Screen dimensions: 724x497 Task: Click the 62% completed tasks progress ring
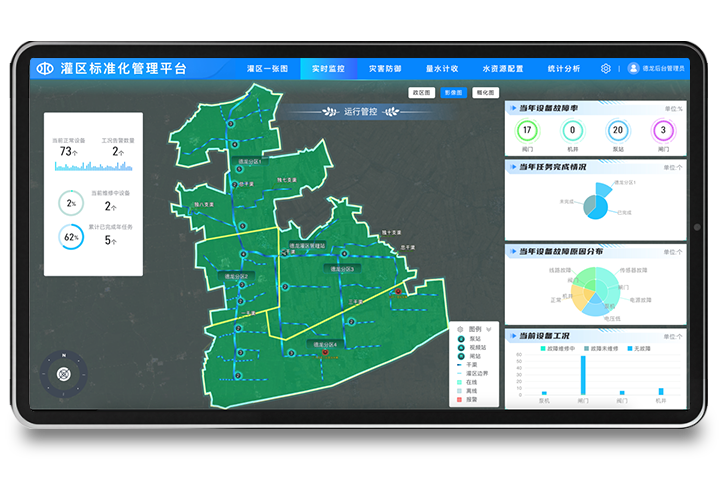point(71,237)
